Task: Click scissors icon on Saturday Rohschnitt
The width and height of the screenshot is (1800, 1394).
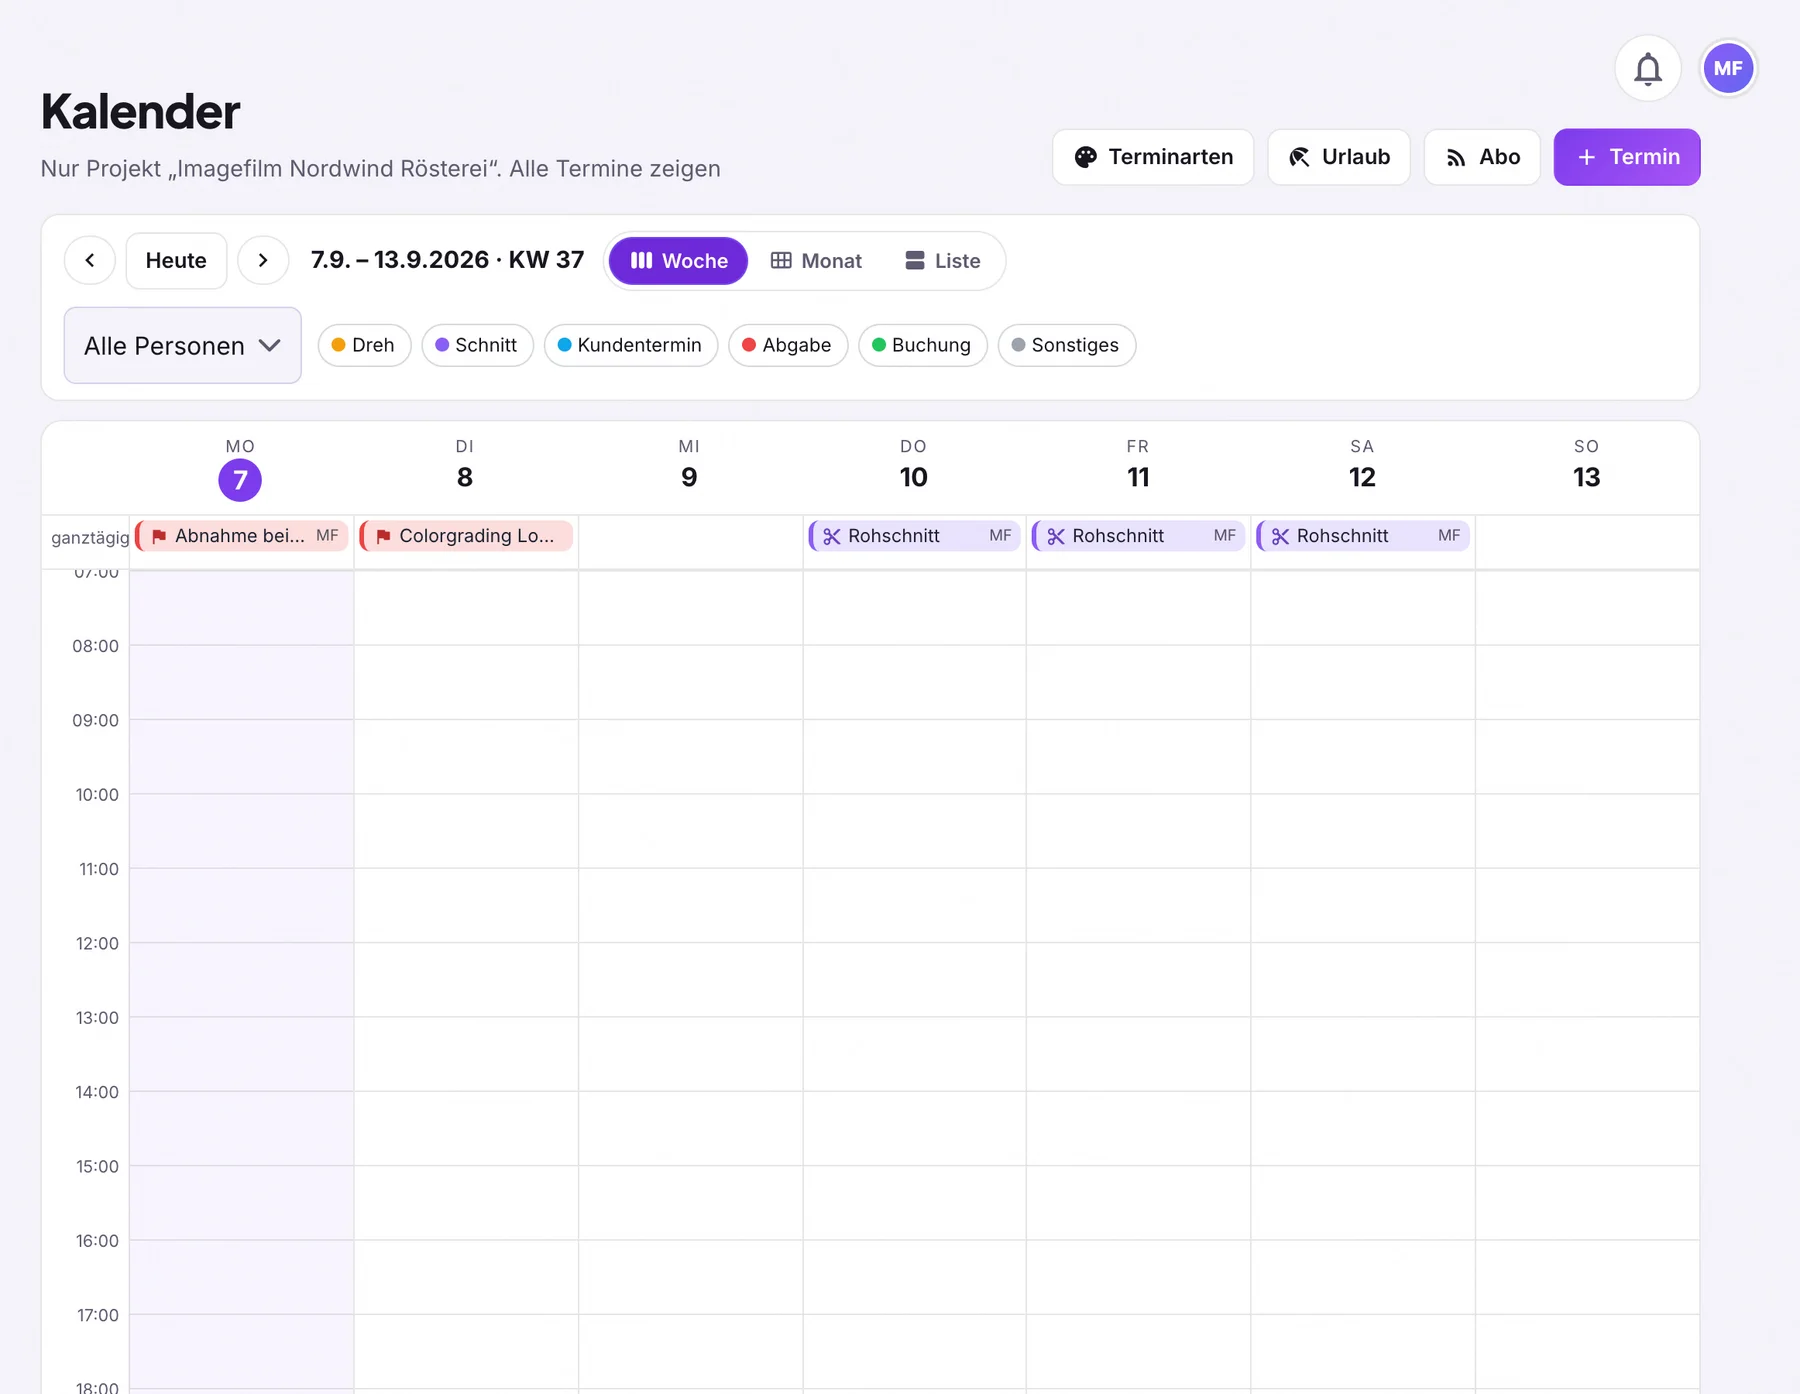Action: [1280, 537]
